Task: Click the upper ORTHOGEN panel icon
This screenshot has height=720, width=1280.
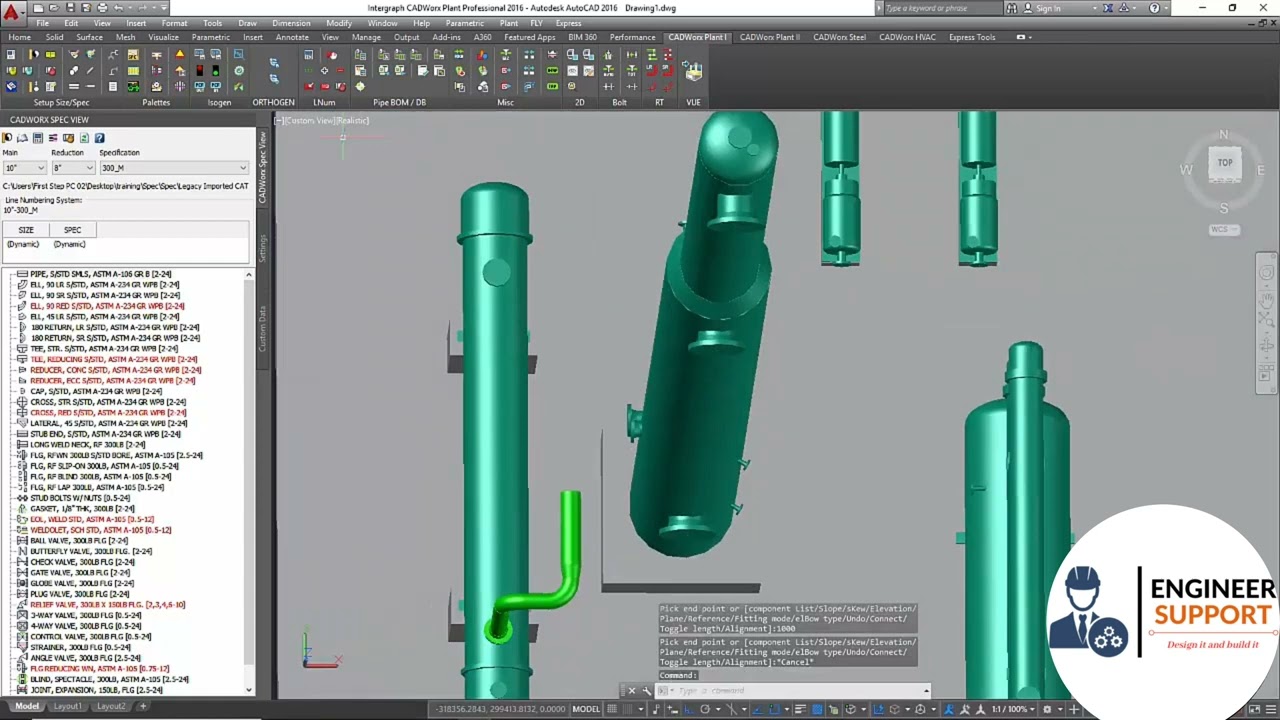Action: point(274,63)
